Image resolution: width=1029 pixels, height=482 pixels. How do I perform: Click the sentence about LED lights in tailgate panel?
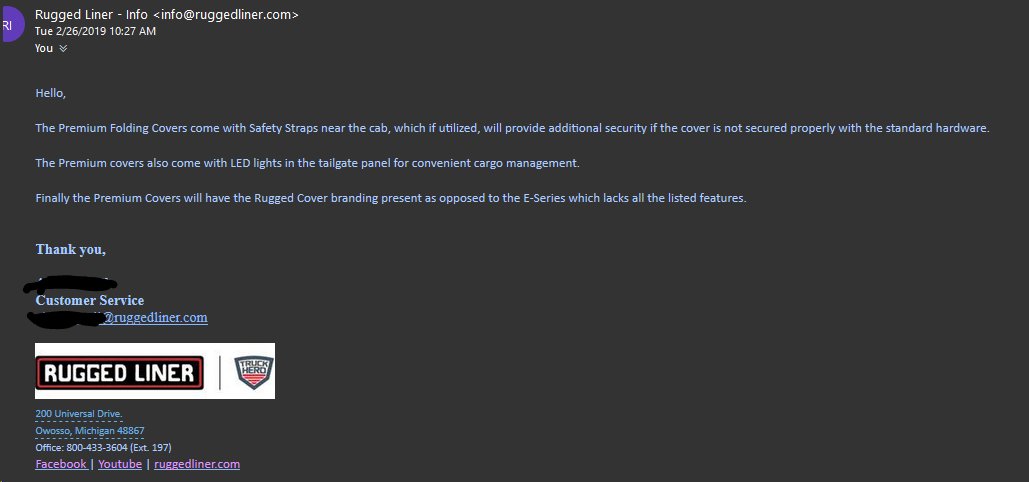[x=308, y=163]
